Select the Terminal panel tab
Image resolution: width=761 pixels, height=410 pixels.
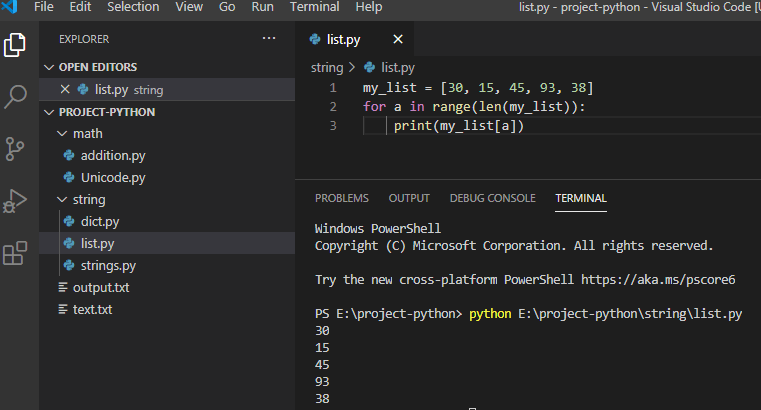581,198
